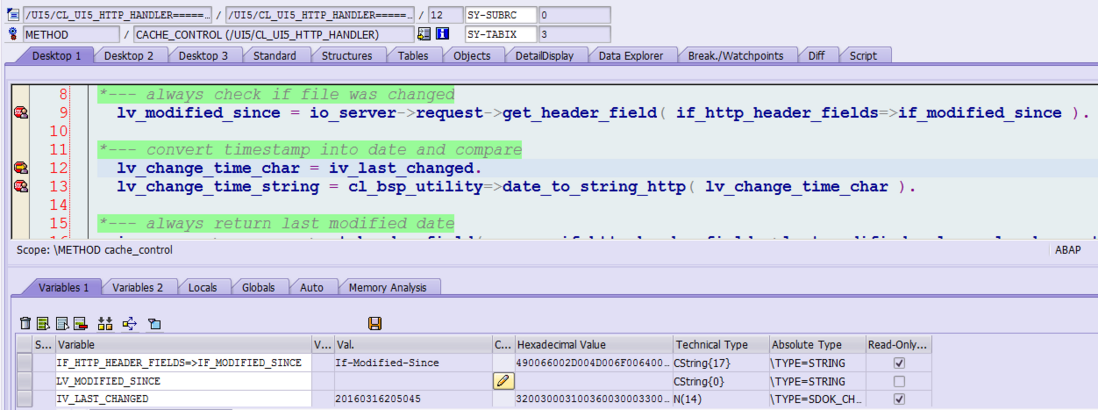Click the SY-SUBRC field
The height and width of the screenshot is (410, 1098).
(501, 15)
